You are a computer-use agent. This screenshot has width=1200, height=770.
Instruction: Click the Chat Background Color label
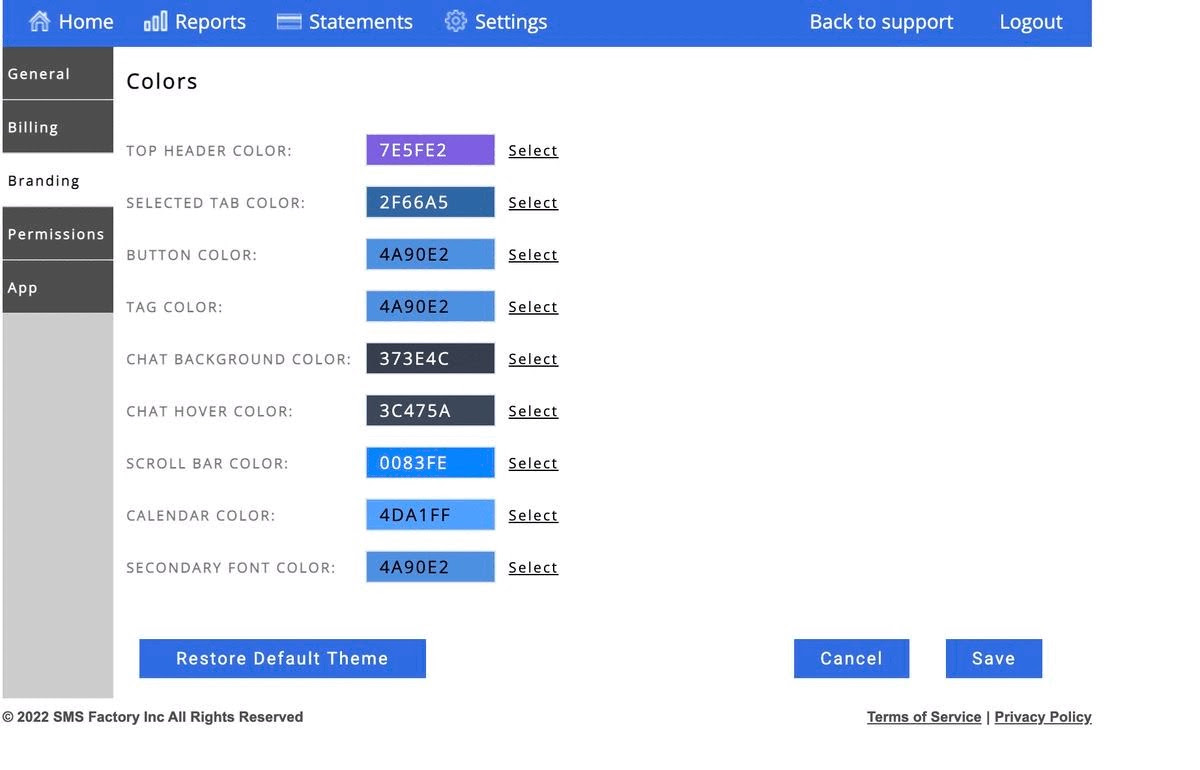click(239, 359)
